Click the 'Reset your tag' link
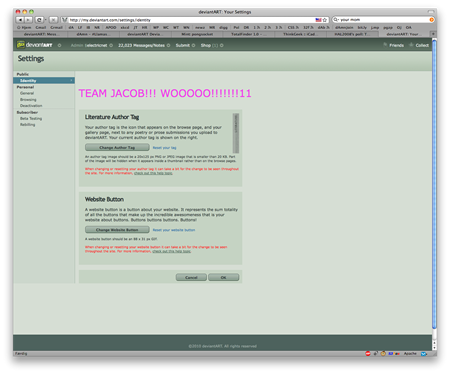Image resolution: width=450 pixels, height=374 pixels. click(164, 148)
